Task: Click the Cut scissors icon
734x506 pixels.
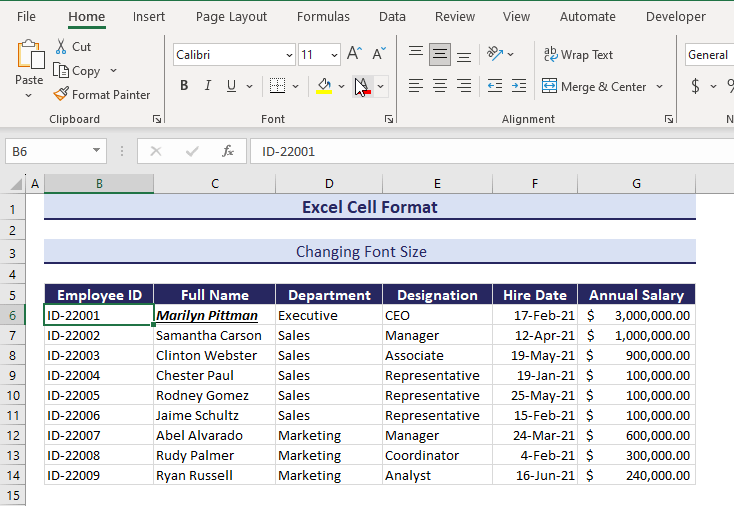Action: coord(61,47)
